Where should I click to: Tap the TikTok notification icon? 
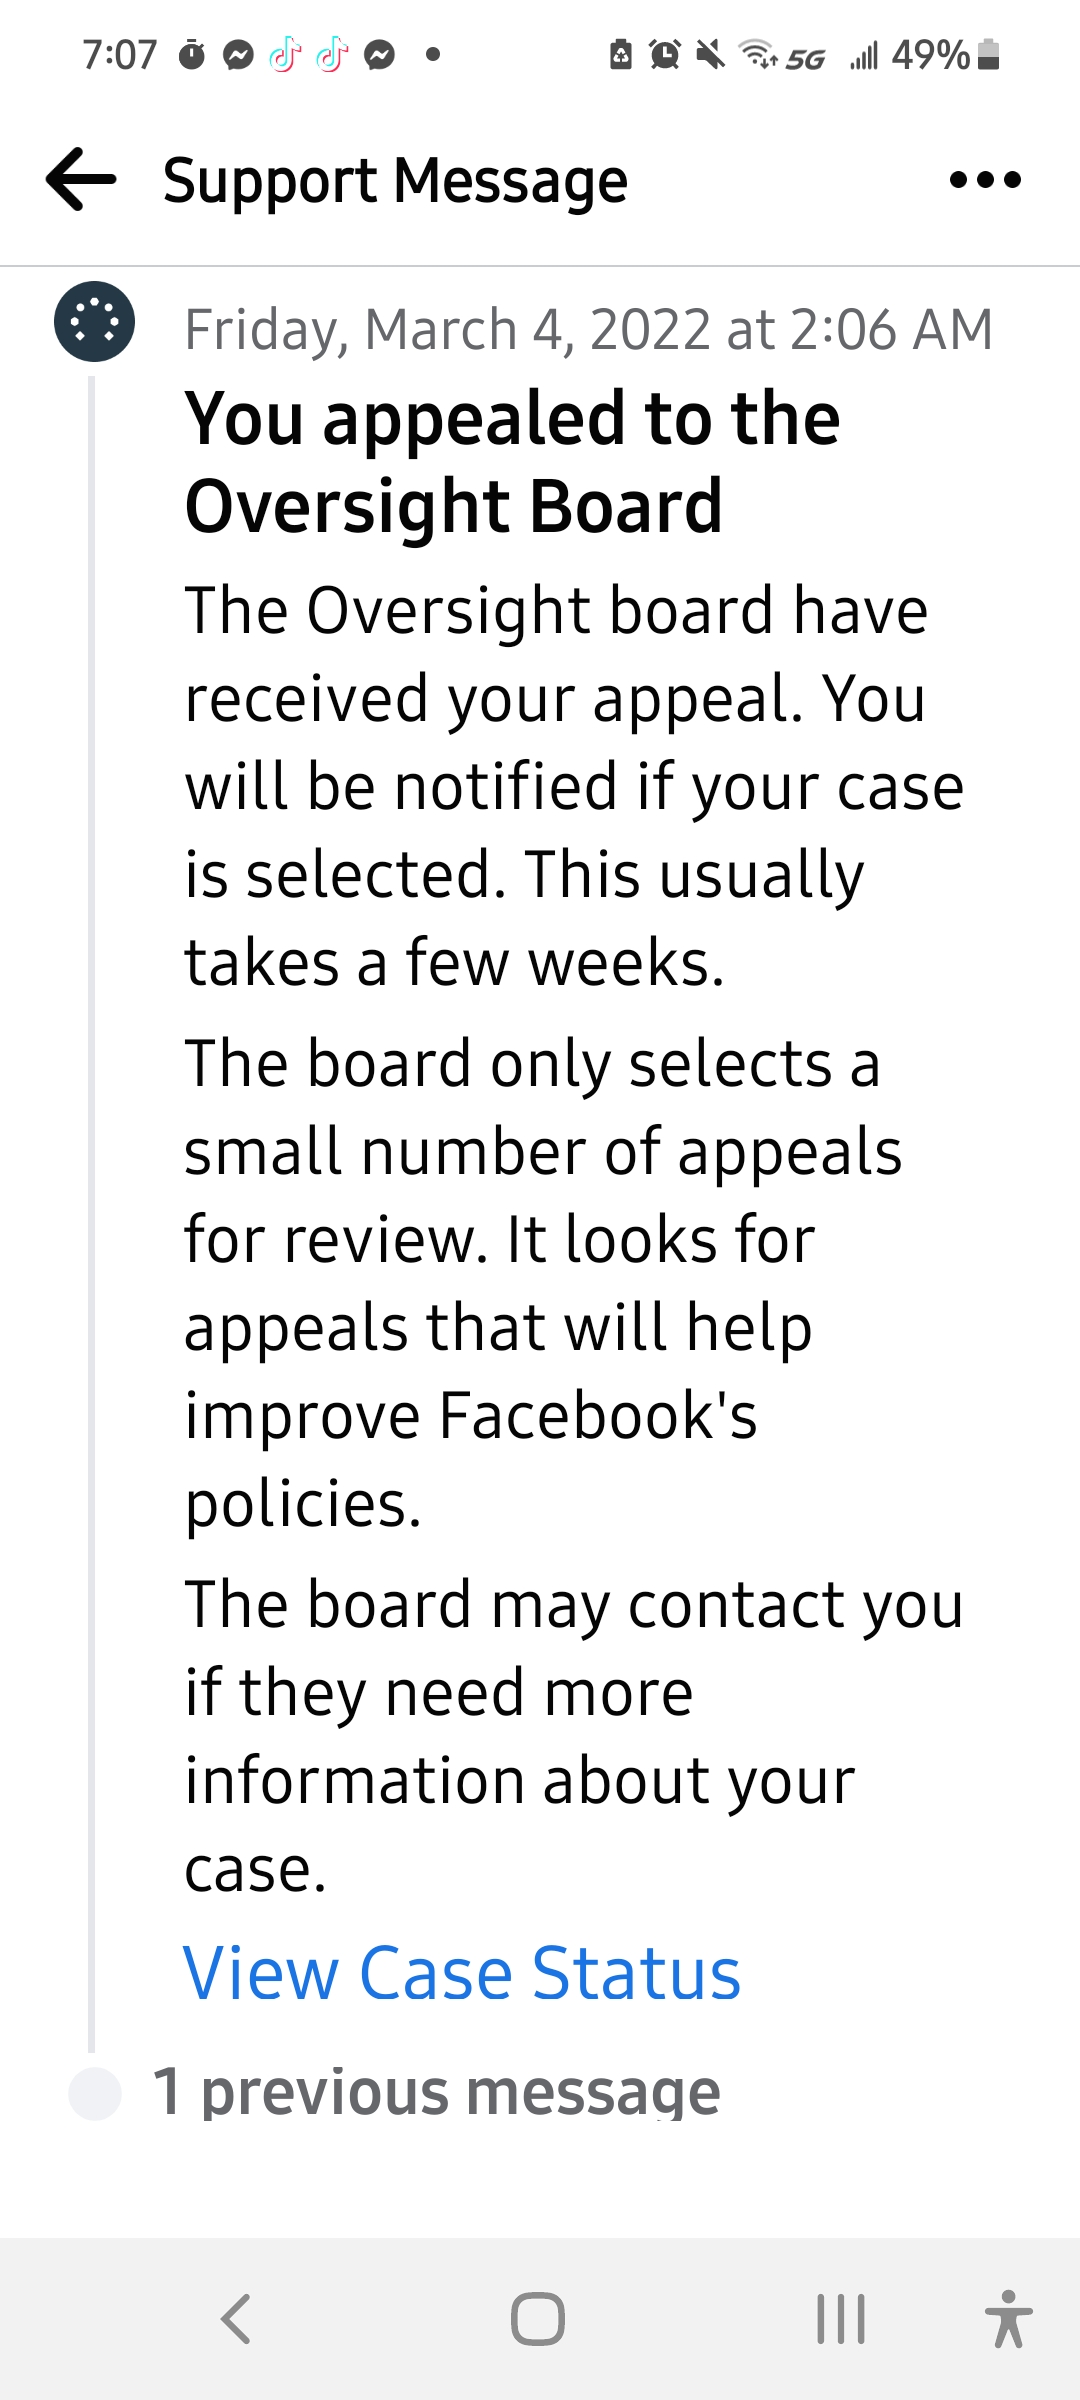point(283,55)
